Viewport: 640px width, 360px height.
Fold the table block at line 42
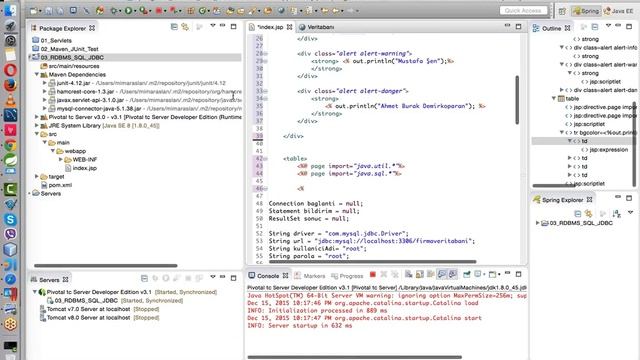265,159
